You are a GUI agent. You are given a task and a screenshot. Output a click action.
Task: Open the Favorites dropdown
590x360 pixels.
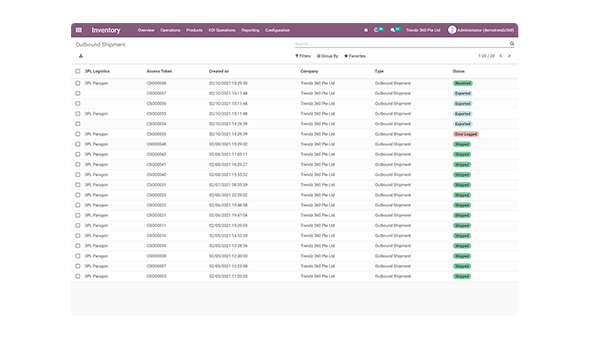355,56
